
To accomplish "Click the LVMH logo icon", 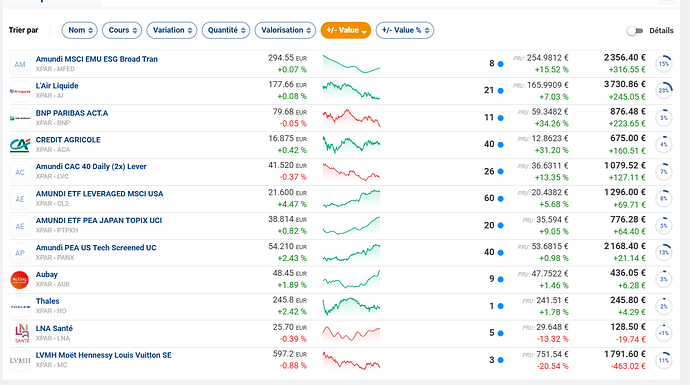I will (x=20, y=360).
